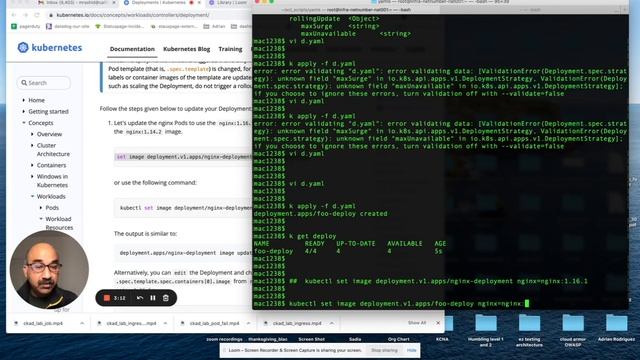Viewport: 640px width, 360px height.
Task: Open menu for ckad_lab_ingress.mp4 download
Action: pyautogui.click(x=332, y=323)
